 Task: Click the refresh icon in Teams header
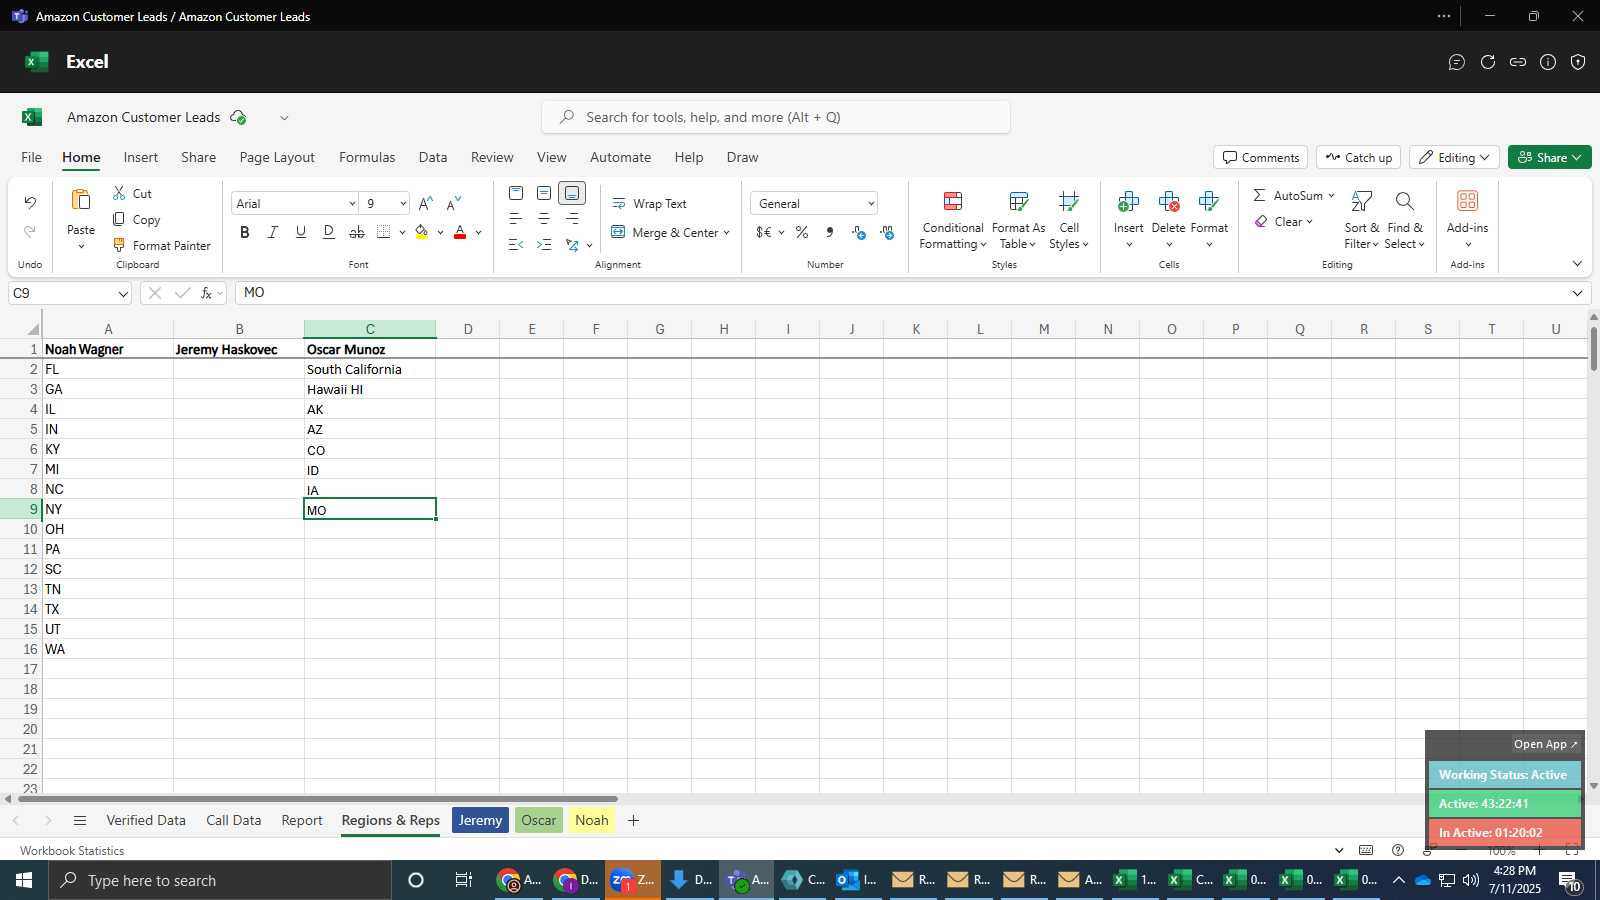(x=1488, y=62)
